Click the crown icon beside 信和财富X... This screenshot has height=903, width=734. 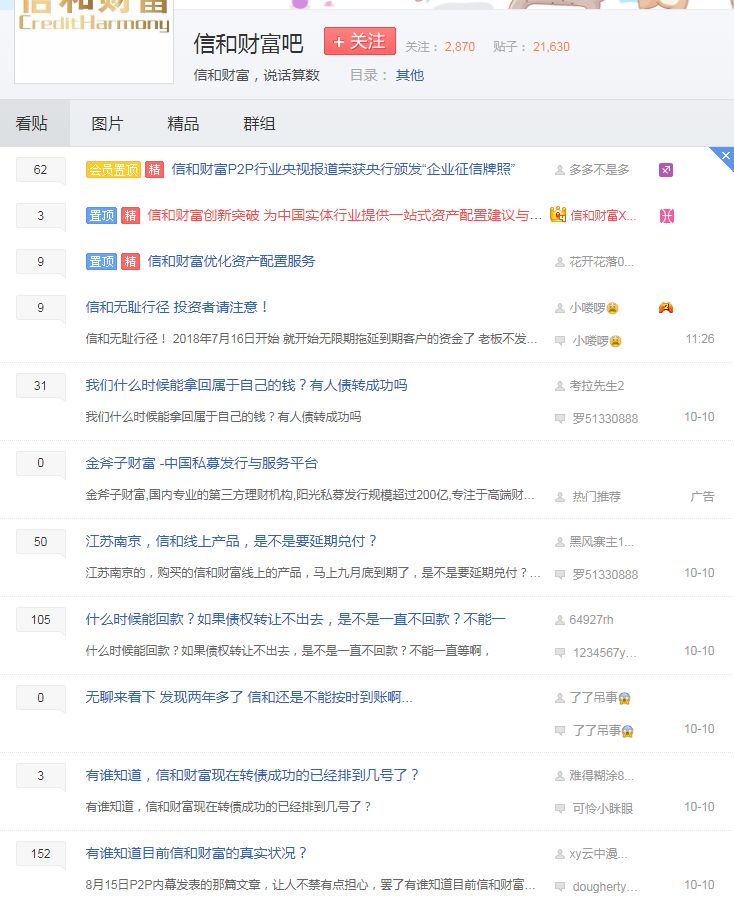[558, 214]
